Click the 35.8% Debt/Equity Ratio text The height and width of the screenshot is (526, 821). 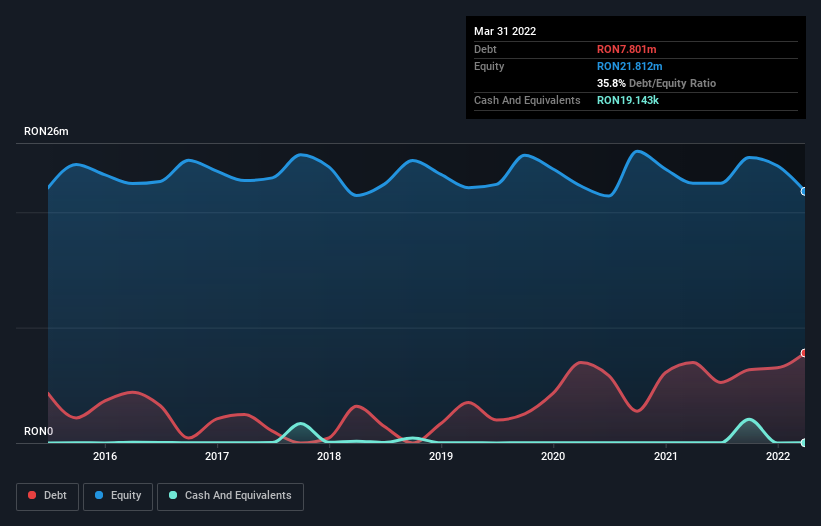656,83
